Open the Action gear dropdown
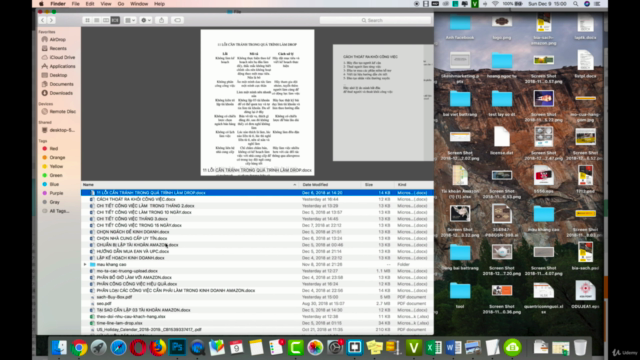This screenshot has width=640, height=360. [146, 20]
